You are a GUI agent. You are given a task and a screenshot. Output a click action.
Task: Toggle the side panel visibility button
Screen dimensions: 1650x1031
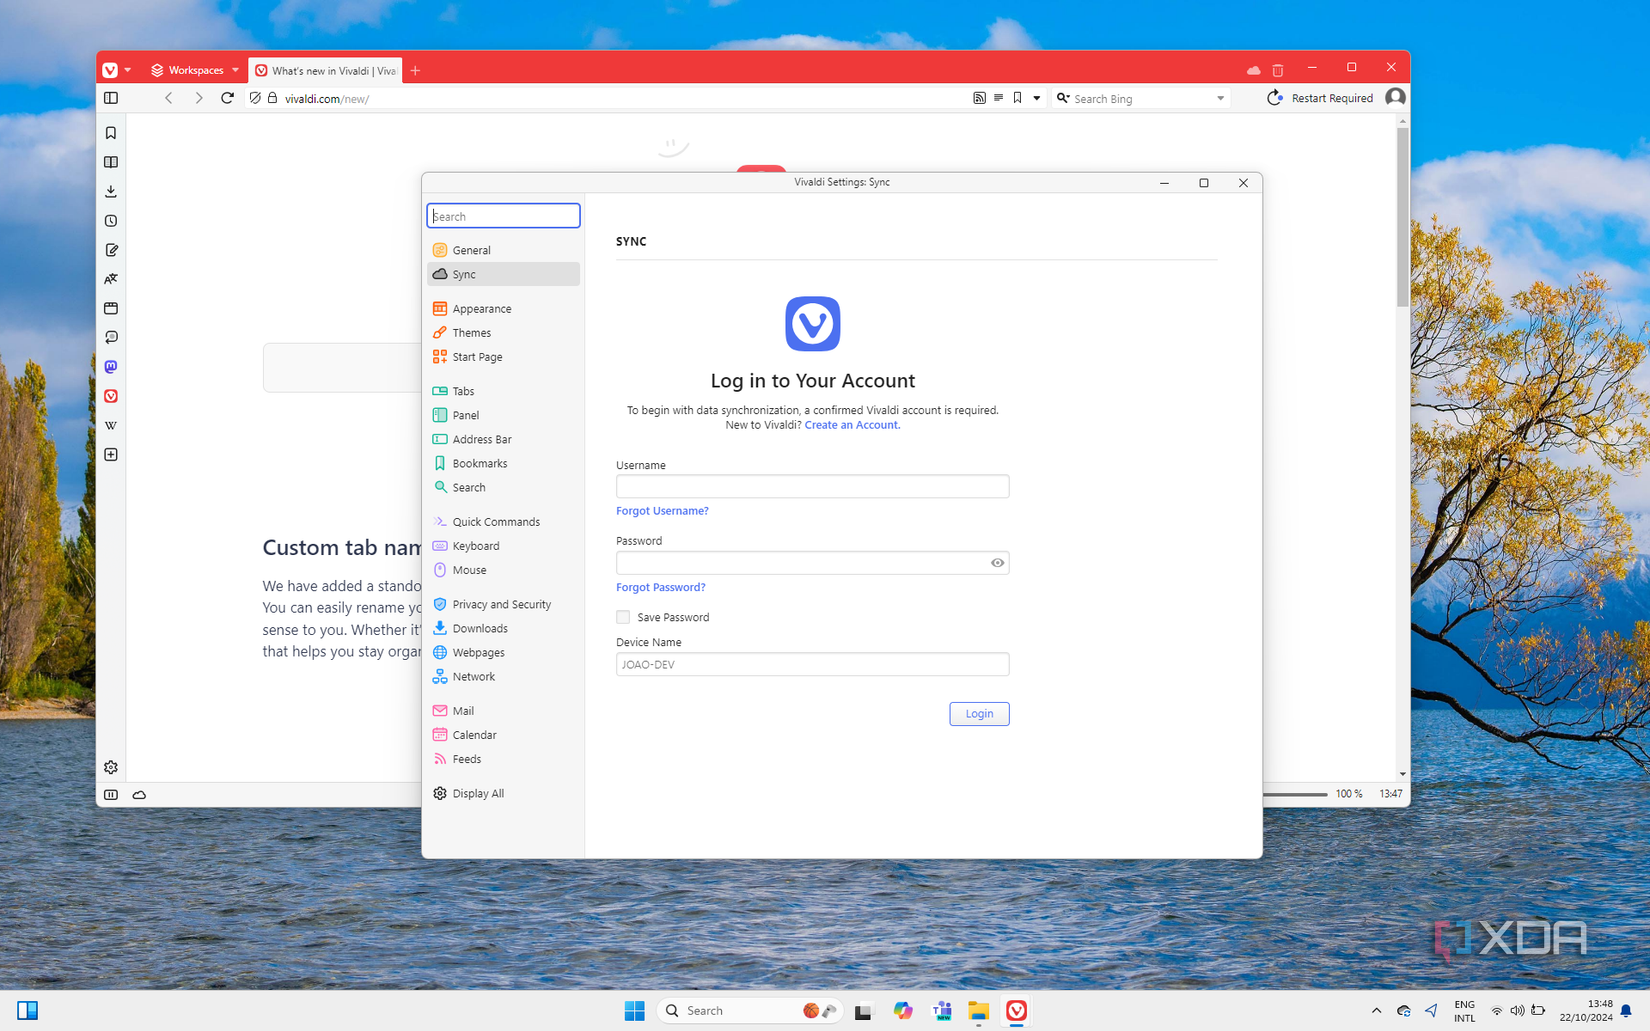pos(111,98)
